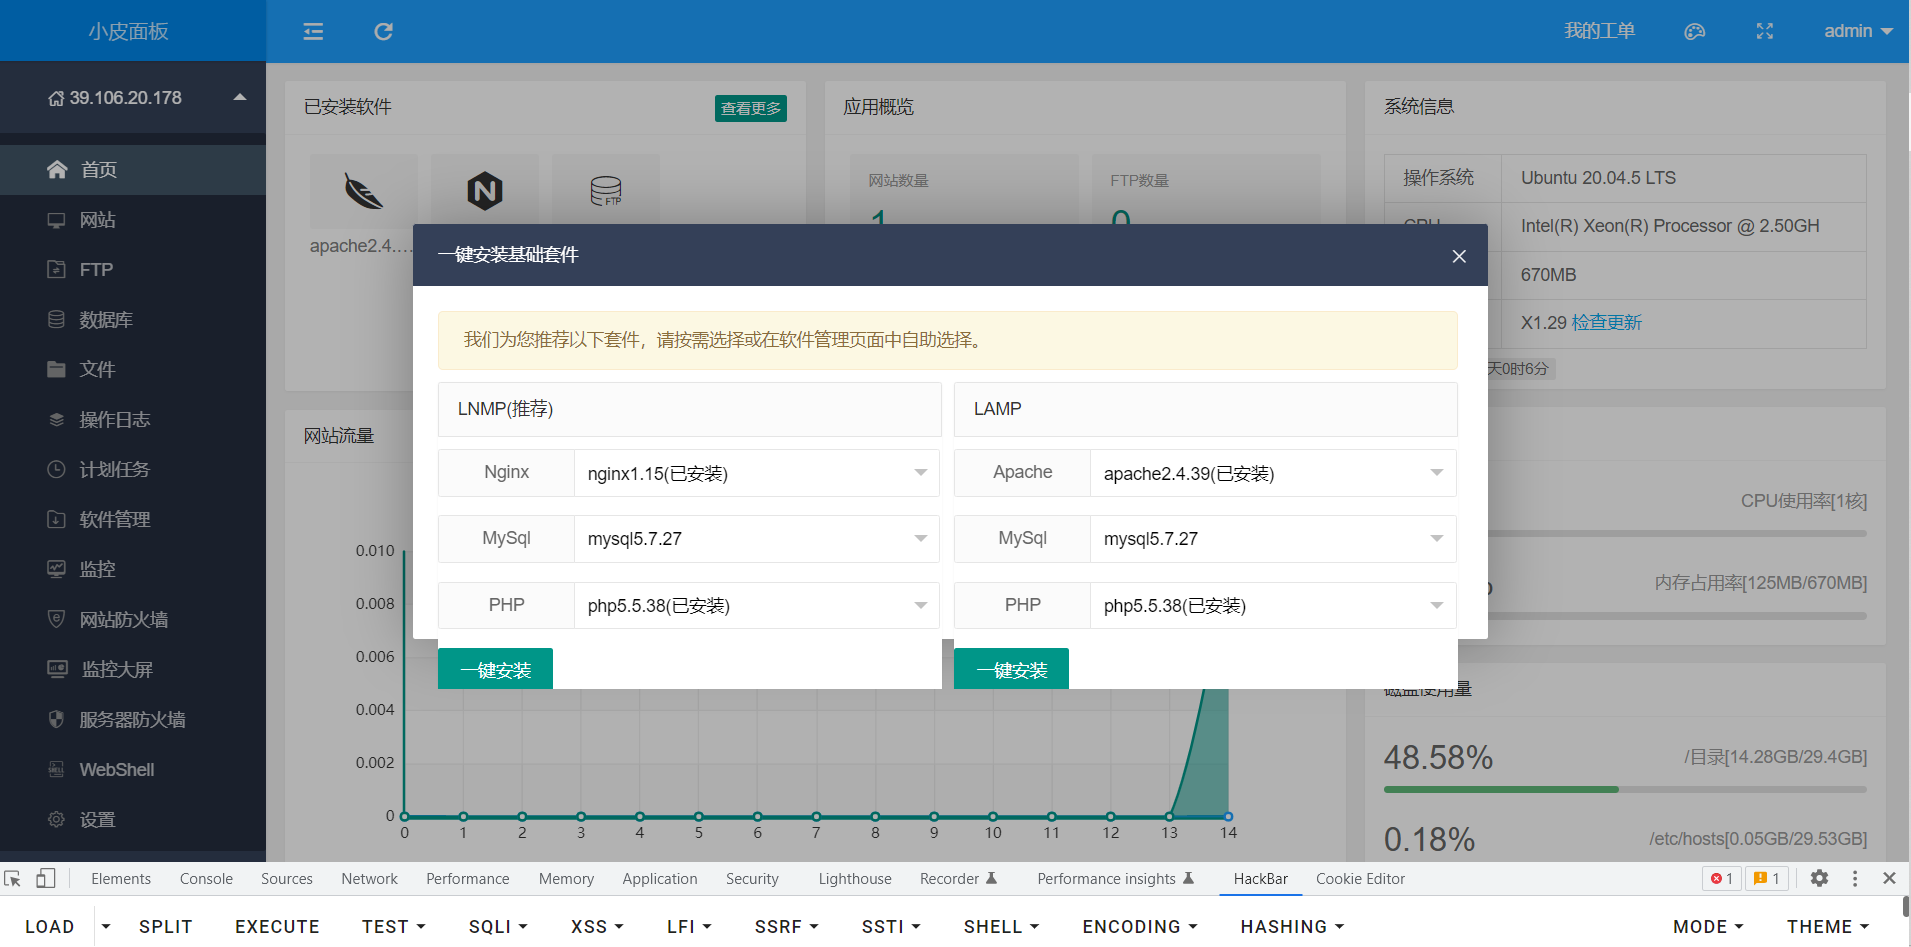Click HackBar LOAD button

[49, 927]
